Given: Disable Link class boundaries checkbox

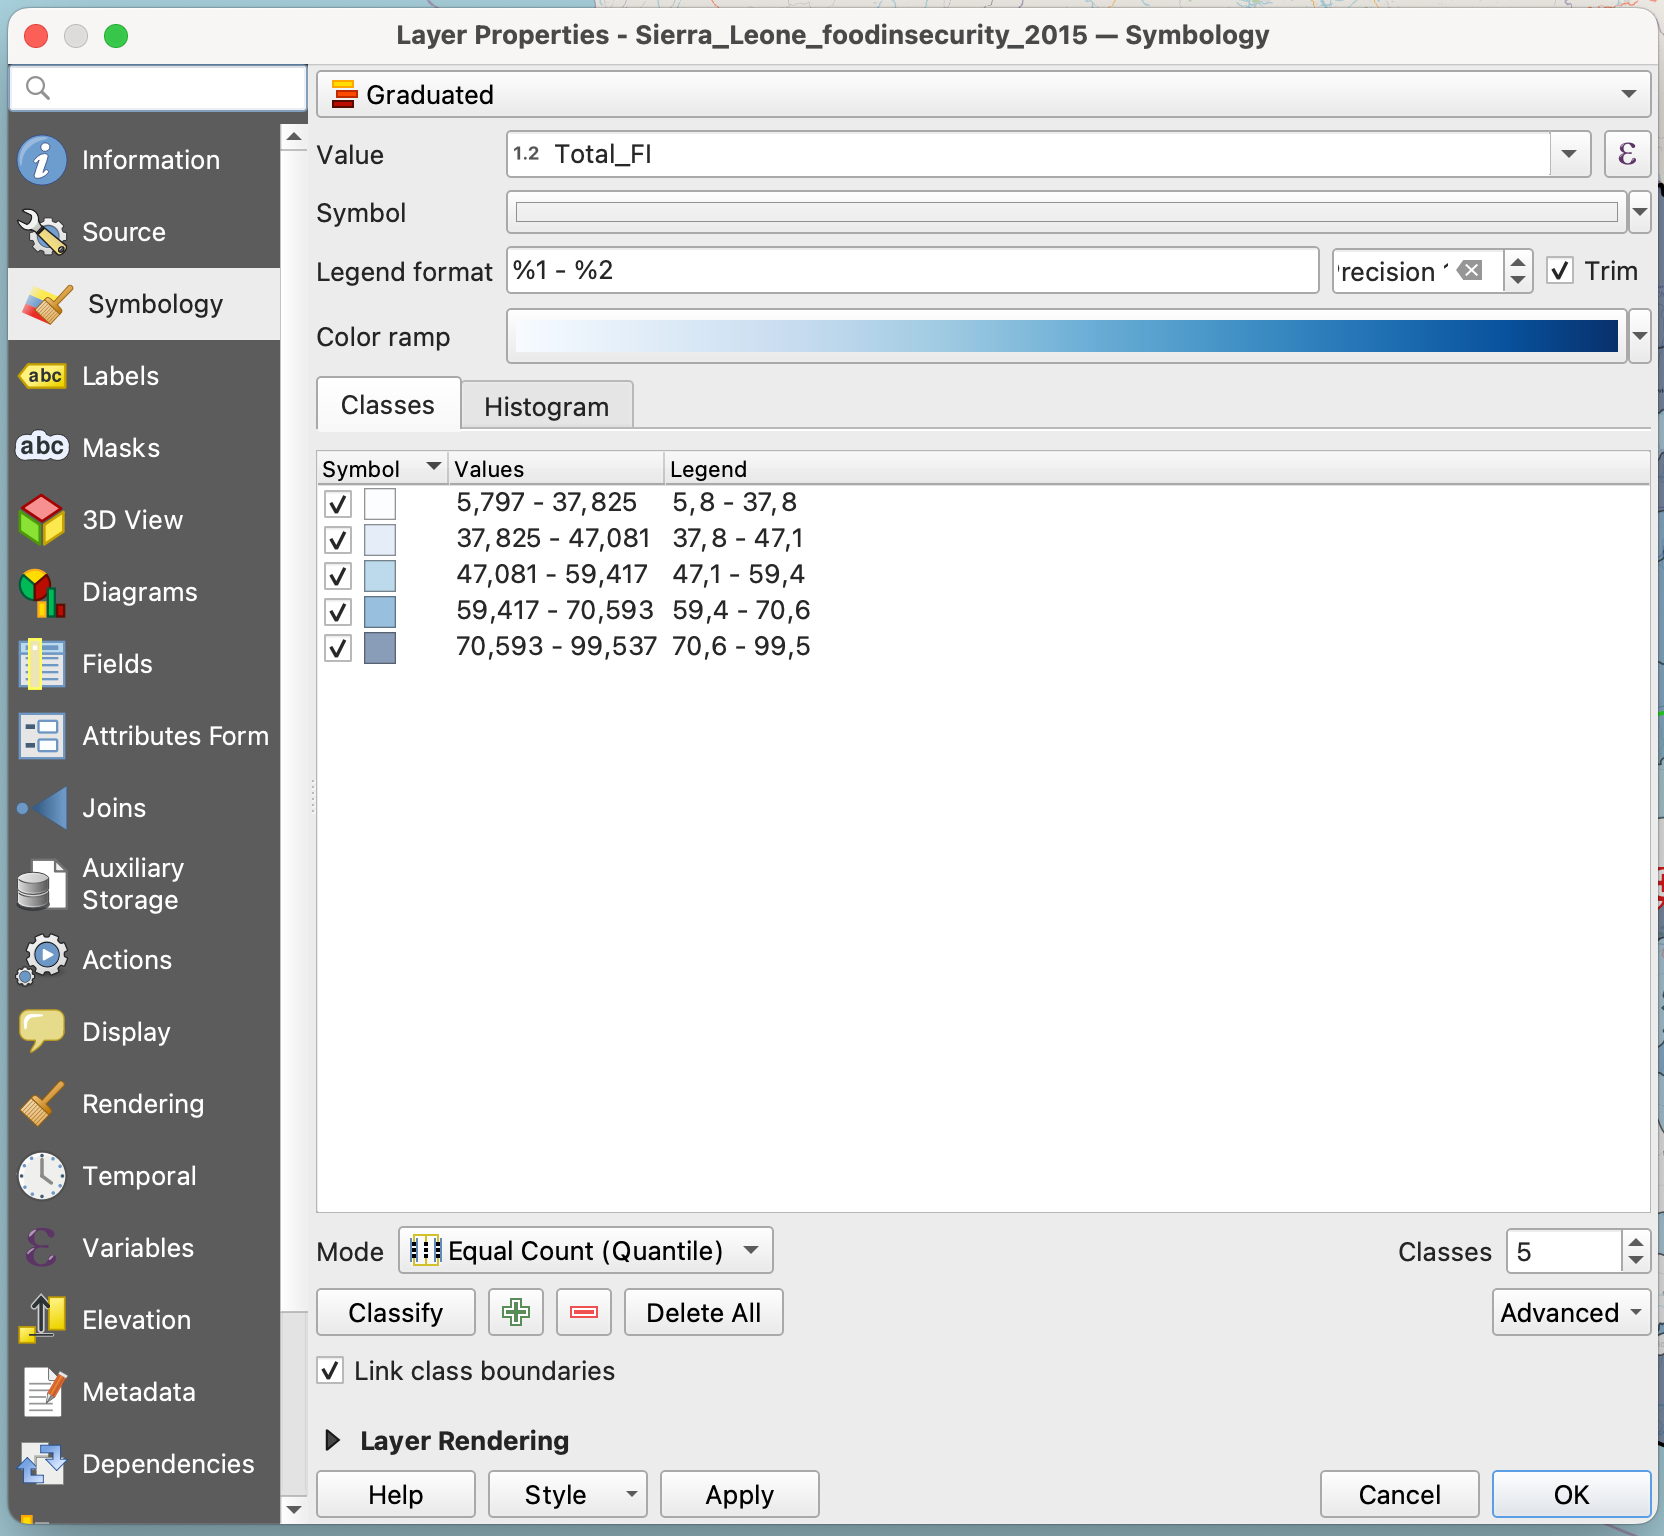Looking at the screenshot, I should tap(331, 1370).
